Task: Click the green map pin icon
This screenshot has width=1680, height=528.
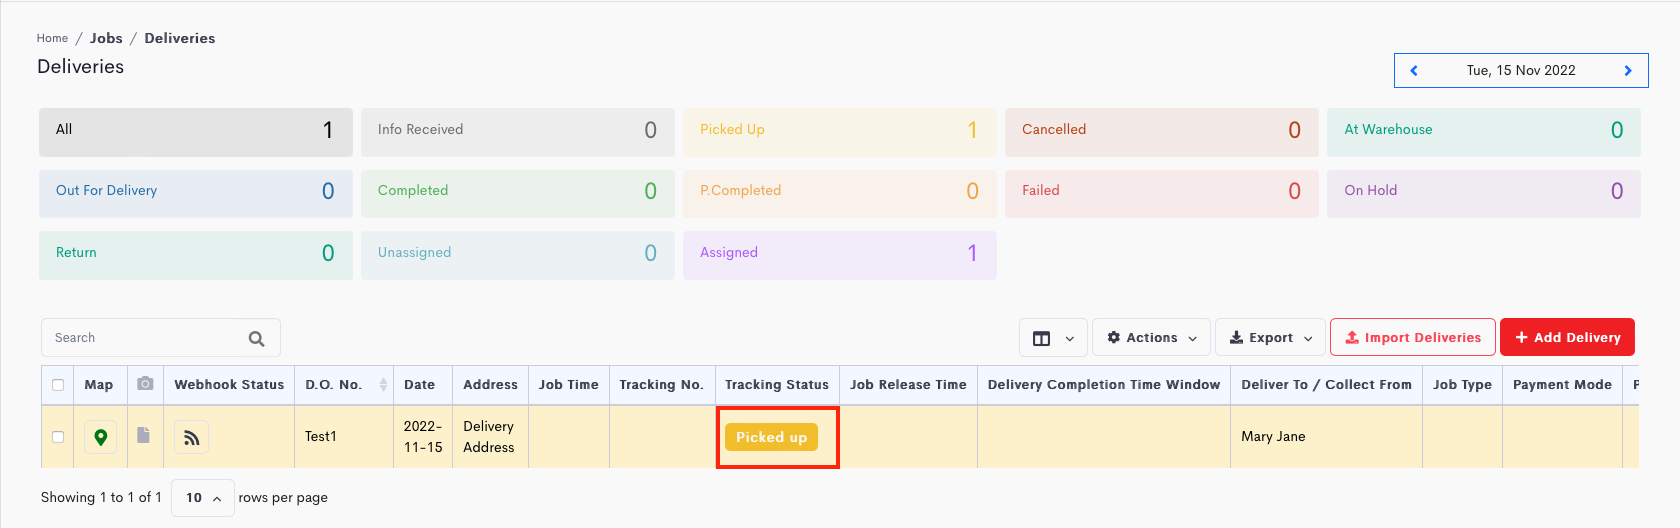Action: [x=100, y=437]
